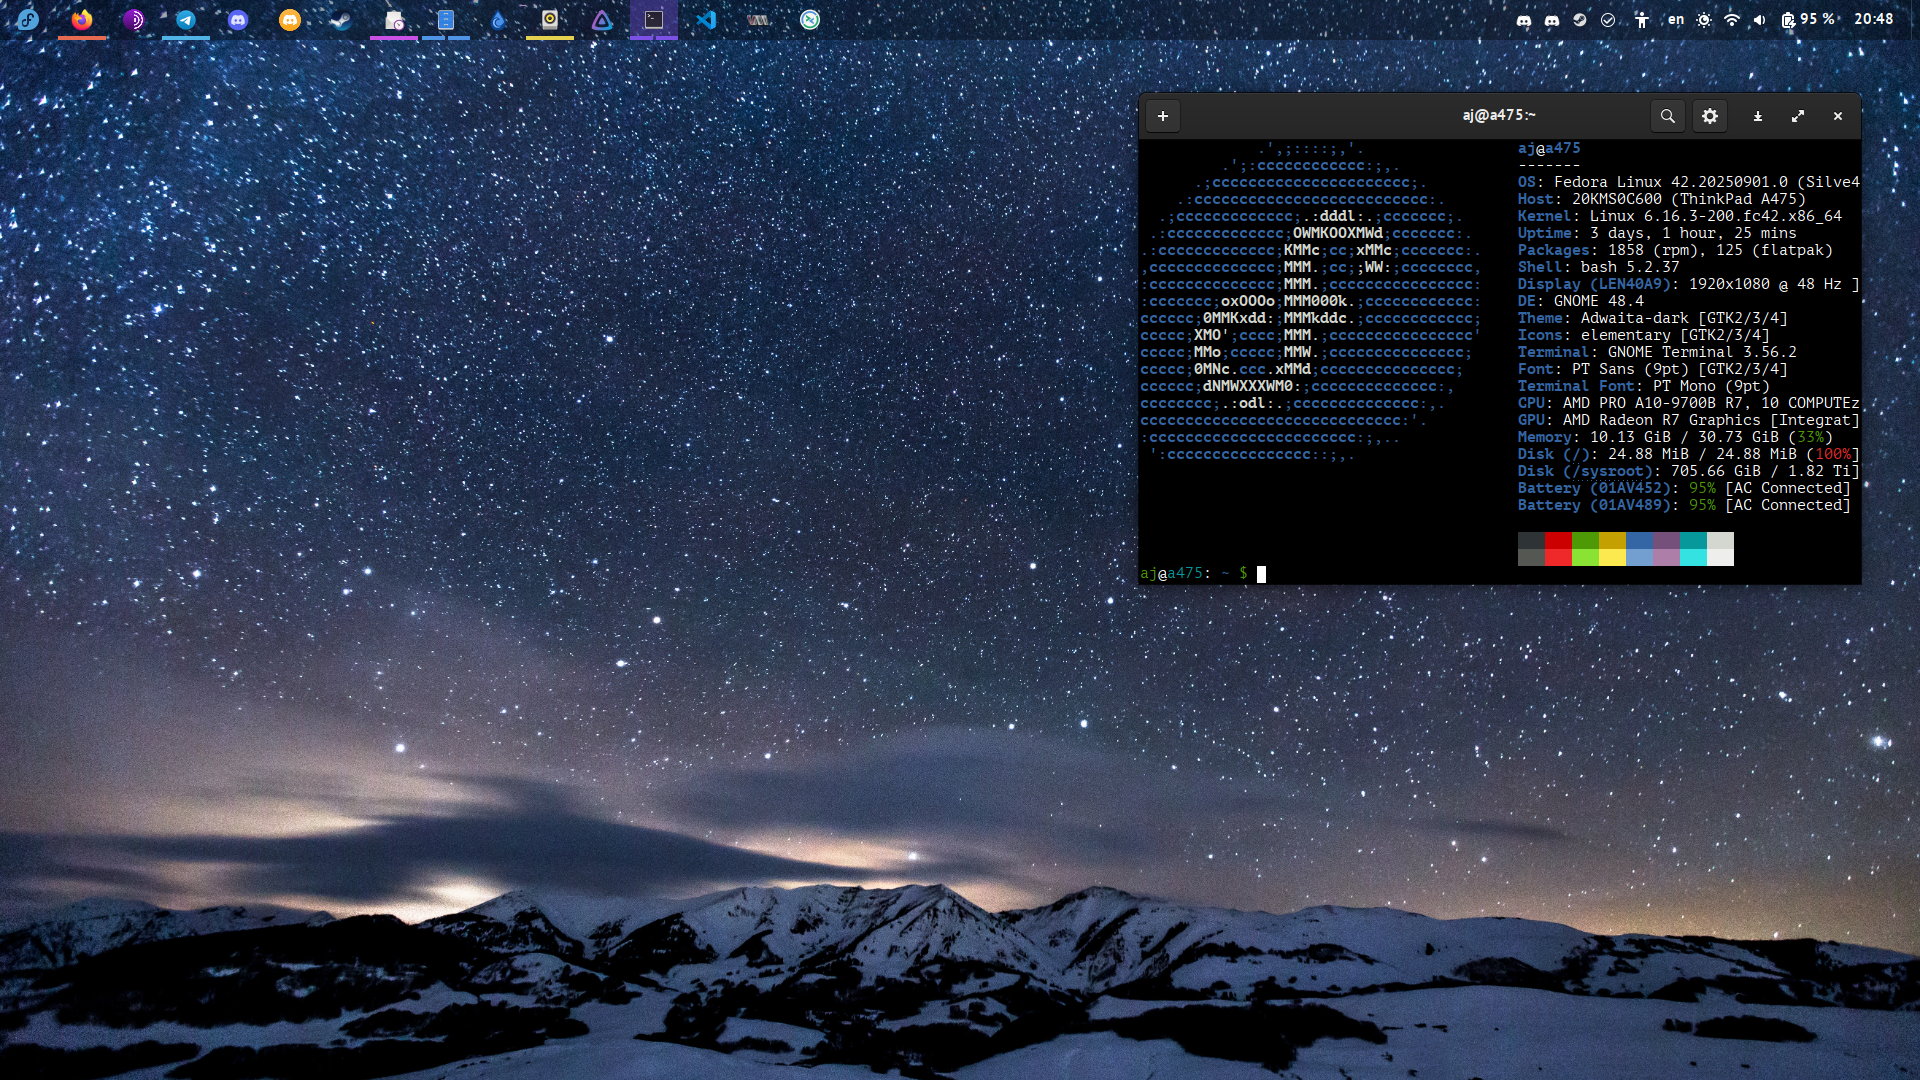Launch Jellyfin from the panel
Image resolution: width=1920 pixels, height=1080 pixels.
point(602,19)
